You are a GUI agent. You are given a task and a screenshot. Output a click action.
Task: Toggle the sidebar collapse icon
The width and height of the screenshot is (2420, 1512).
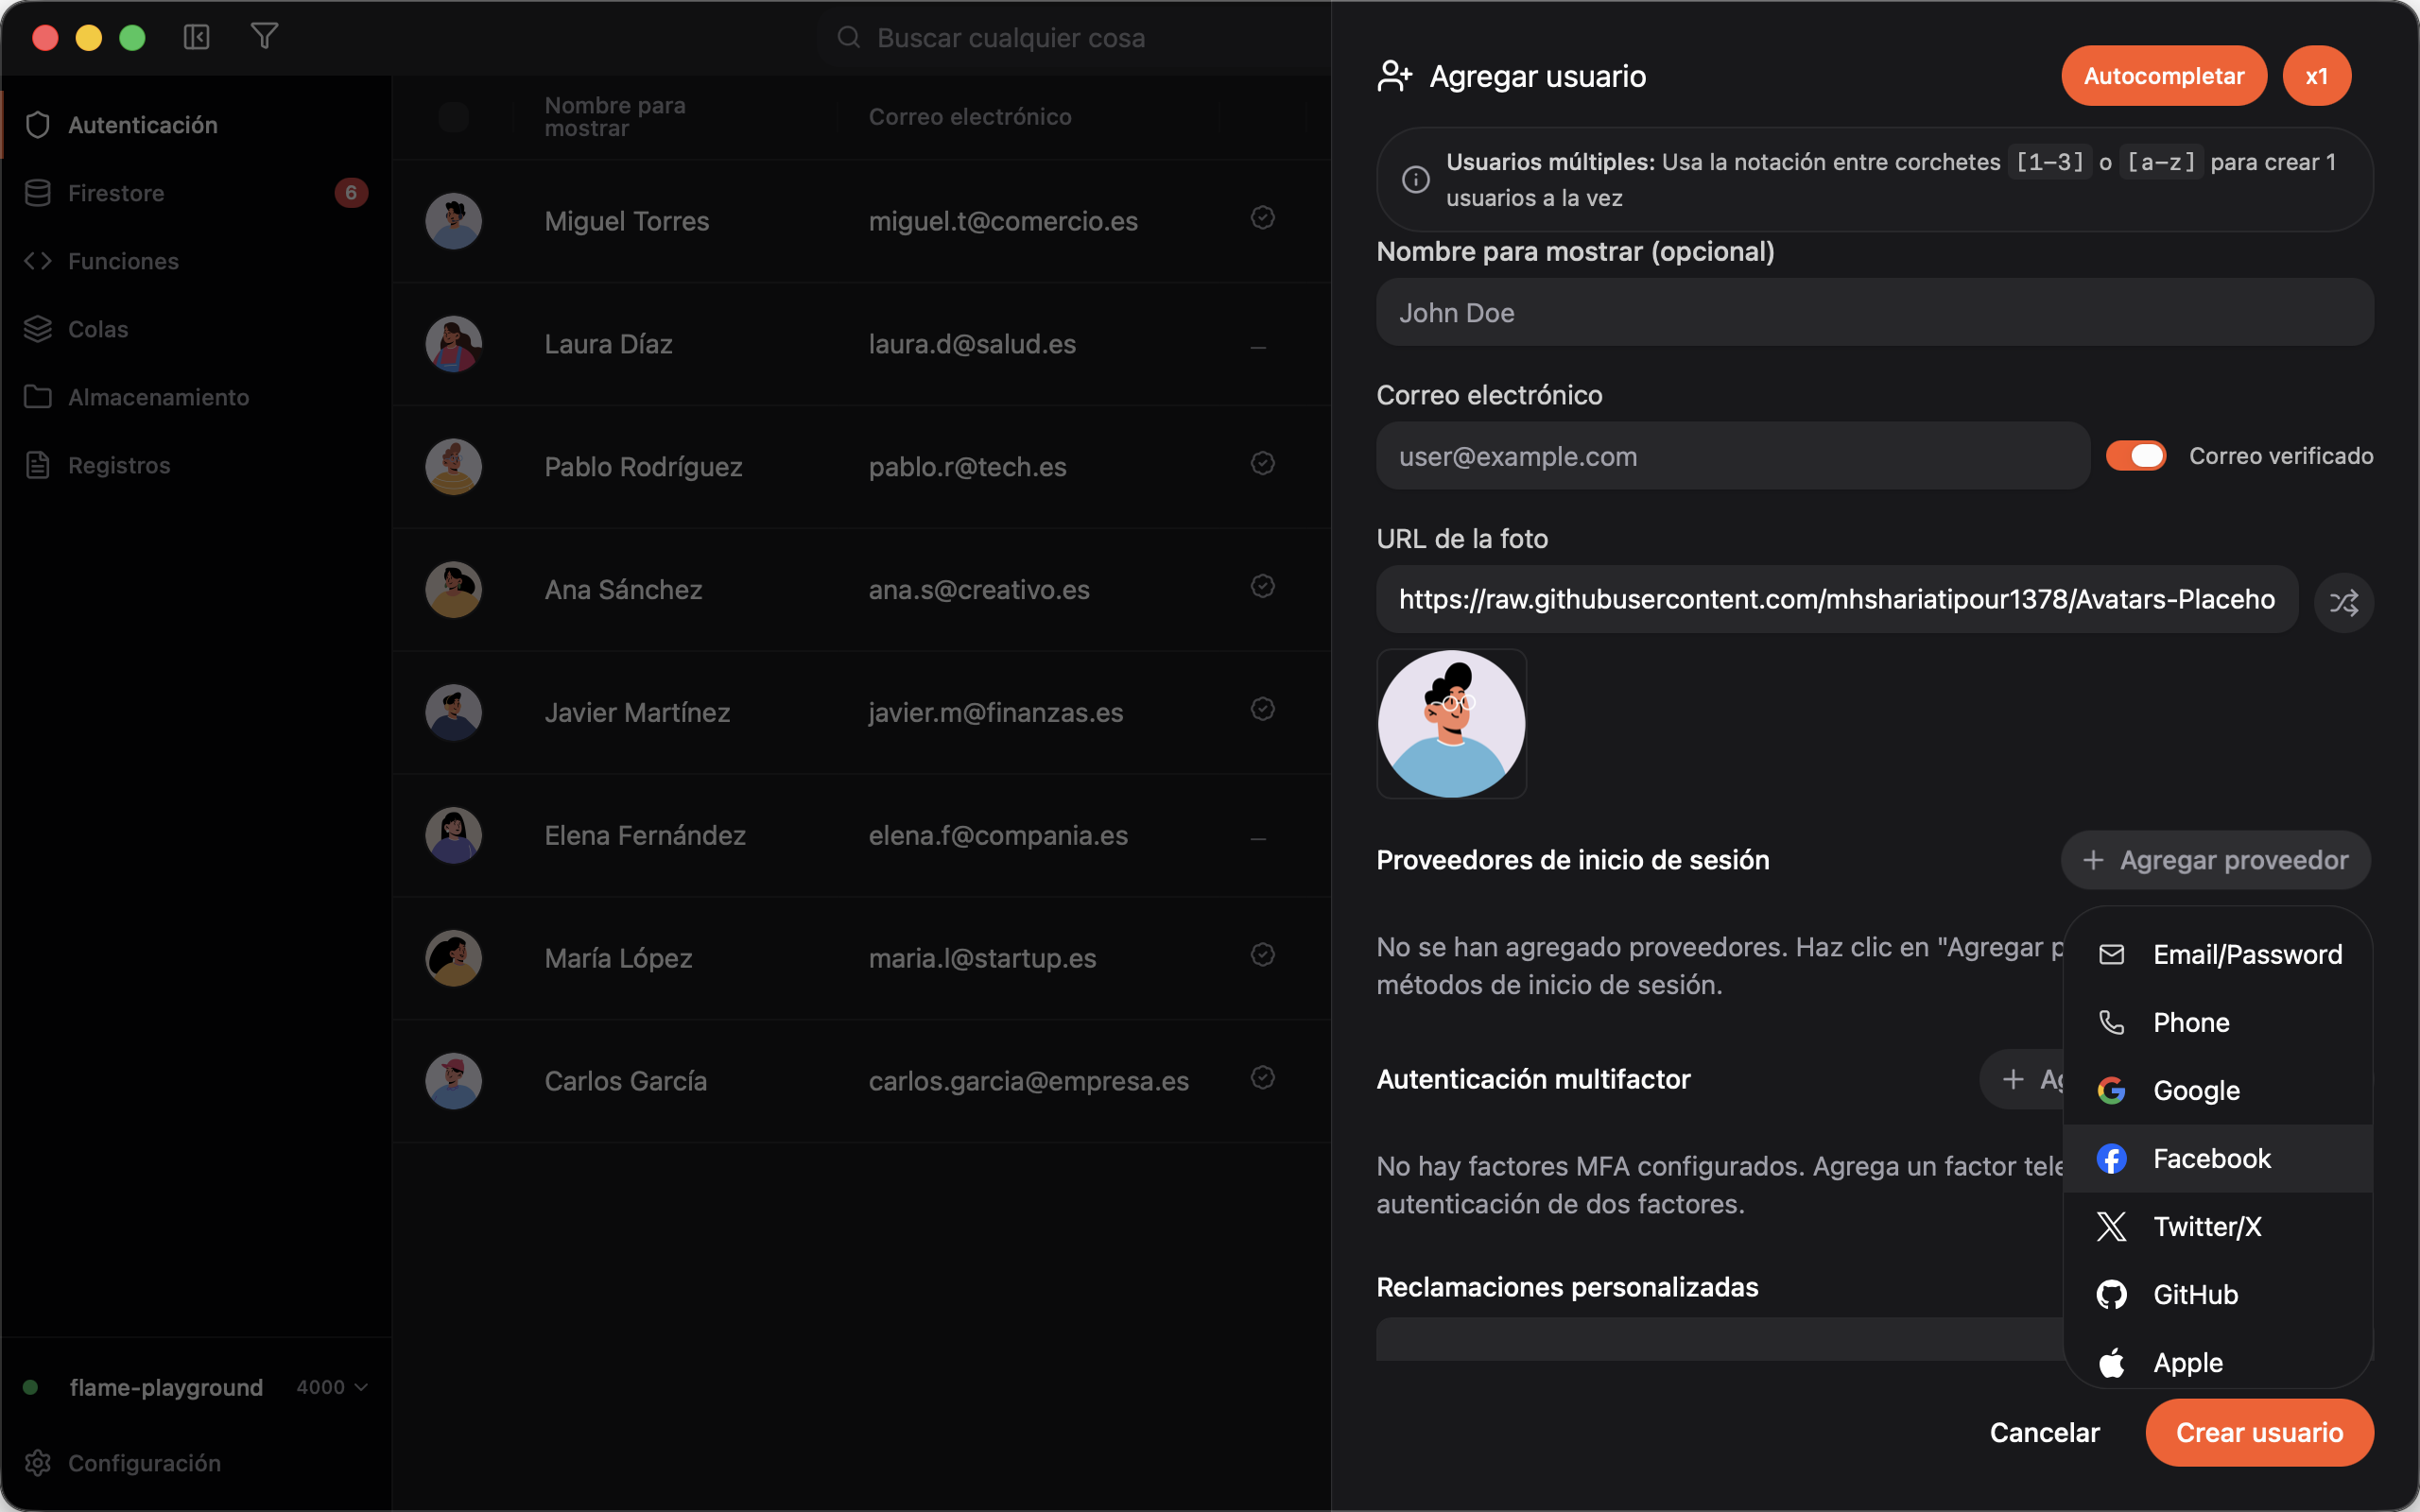click(x=196, y=37)
